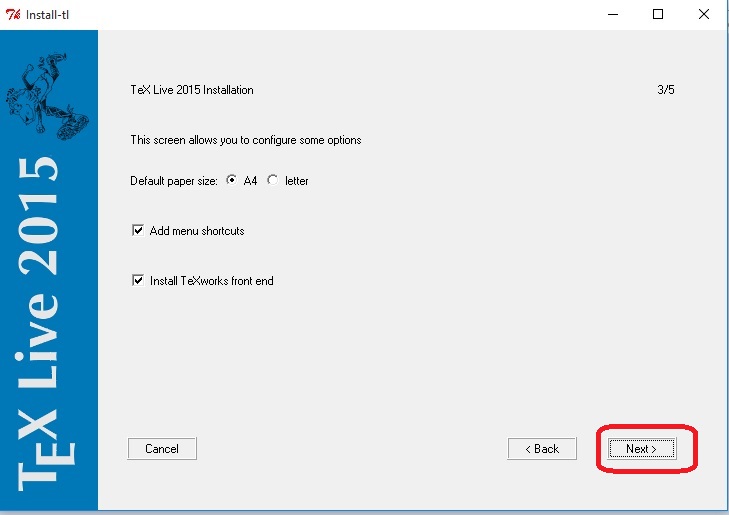
Task: Select A4 radio button for paper size
Action: click(232, 181)
